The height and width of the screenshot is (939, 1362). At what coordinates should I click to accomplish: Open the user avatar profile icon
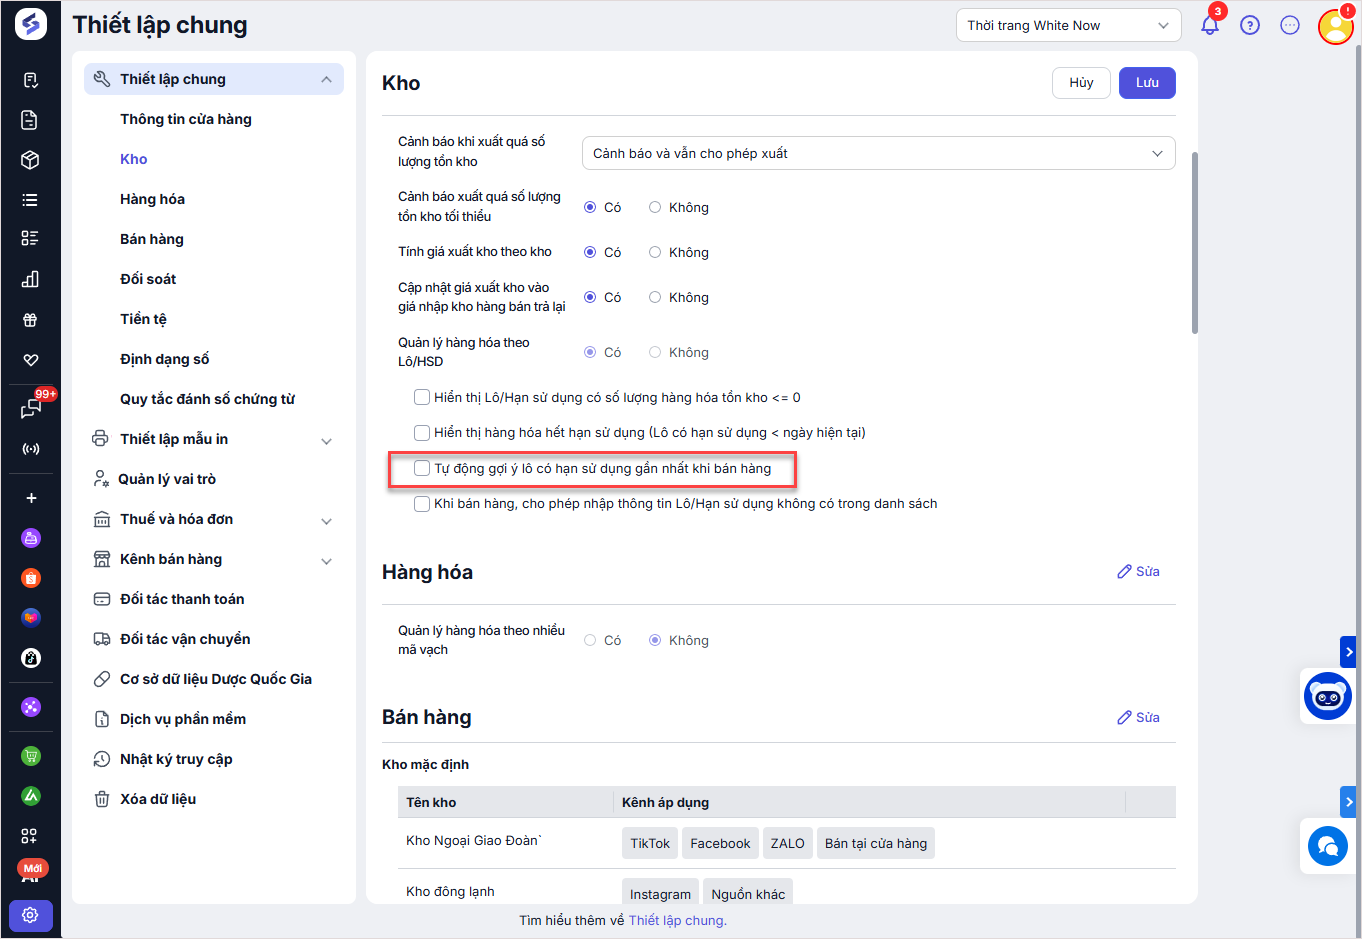(x=1336, y=26)
